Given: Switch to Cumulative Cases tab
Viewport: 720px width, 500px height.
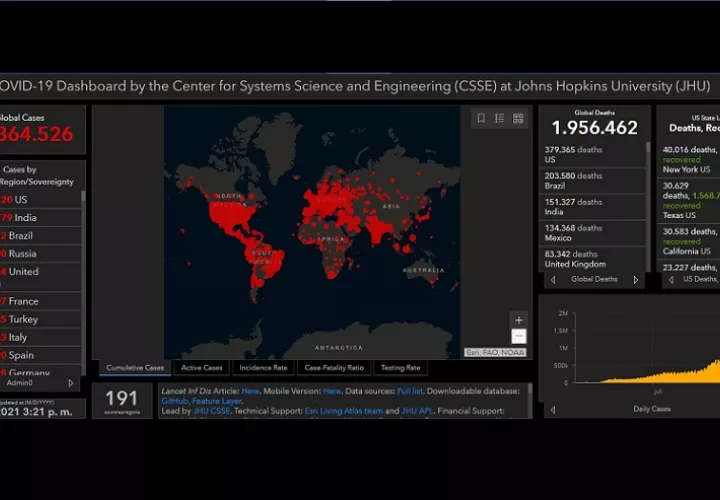Looking at the screenshot, I should tap(135, 368).
